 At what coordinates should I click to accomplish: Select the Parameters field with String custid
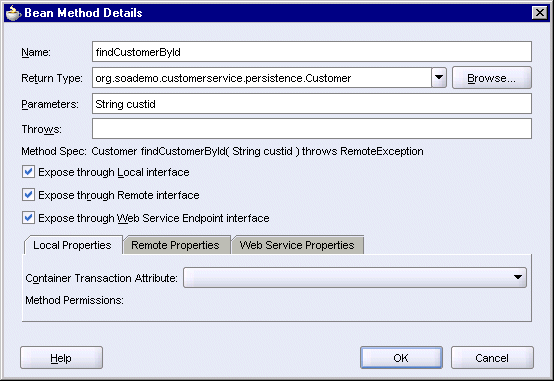pyautogui.click(x=312, y=104)
